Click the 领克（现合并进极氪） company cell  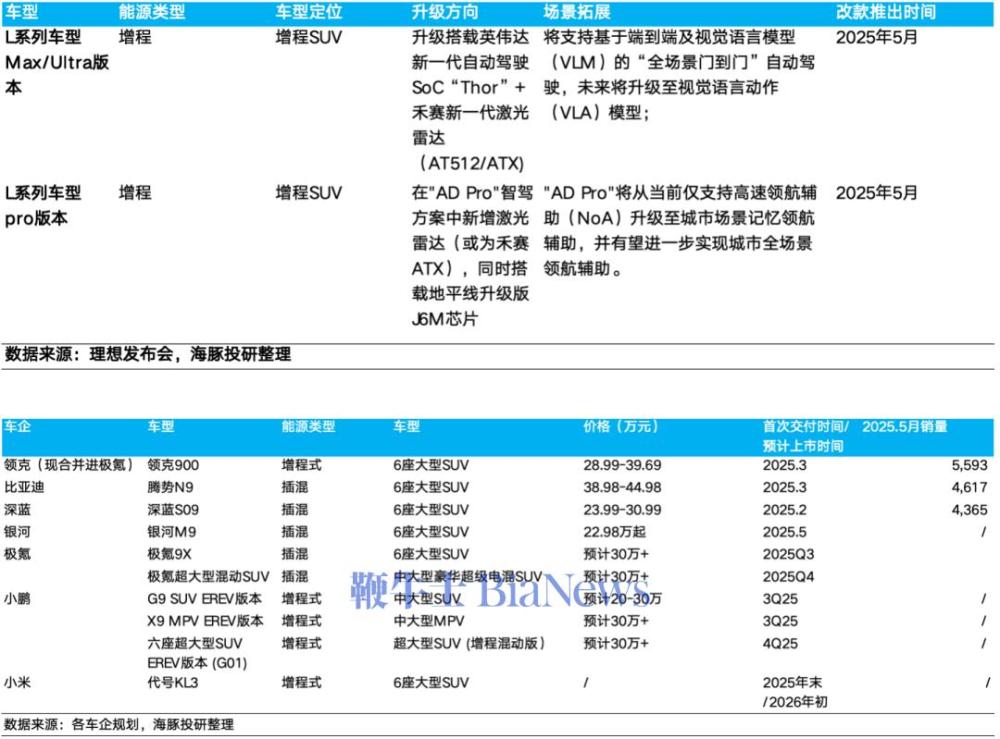69,465
